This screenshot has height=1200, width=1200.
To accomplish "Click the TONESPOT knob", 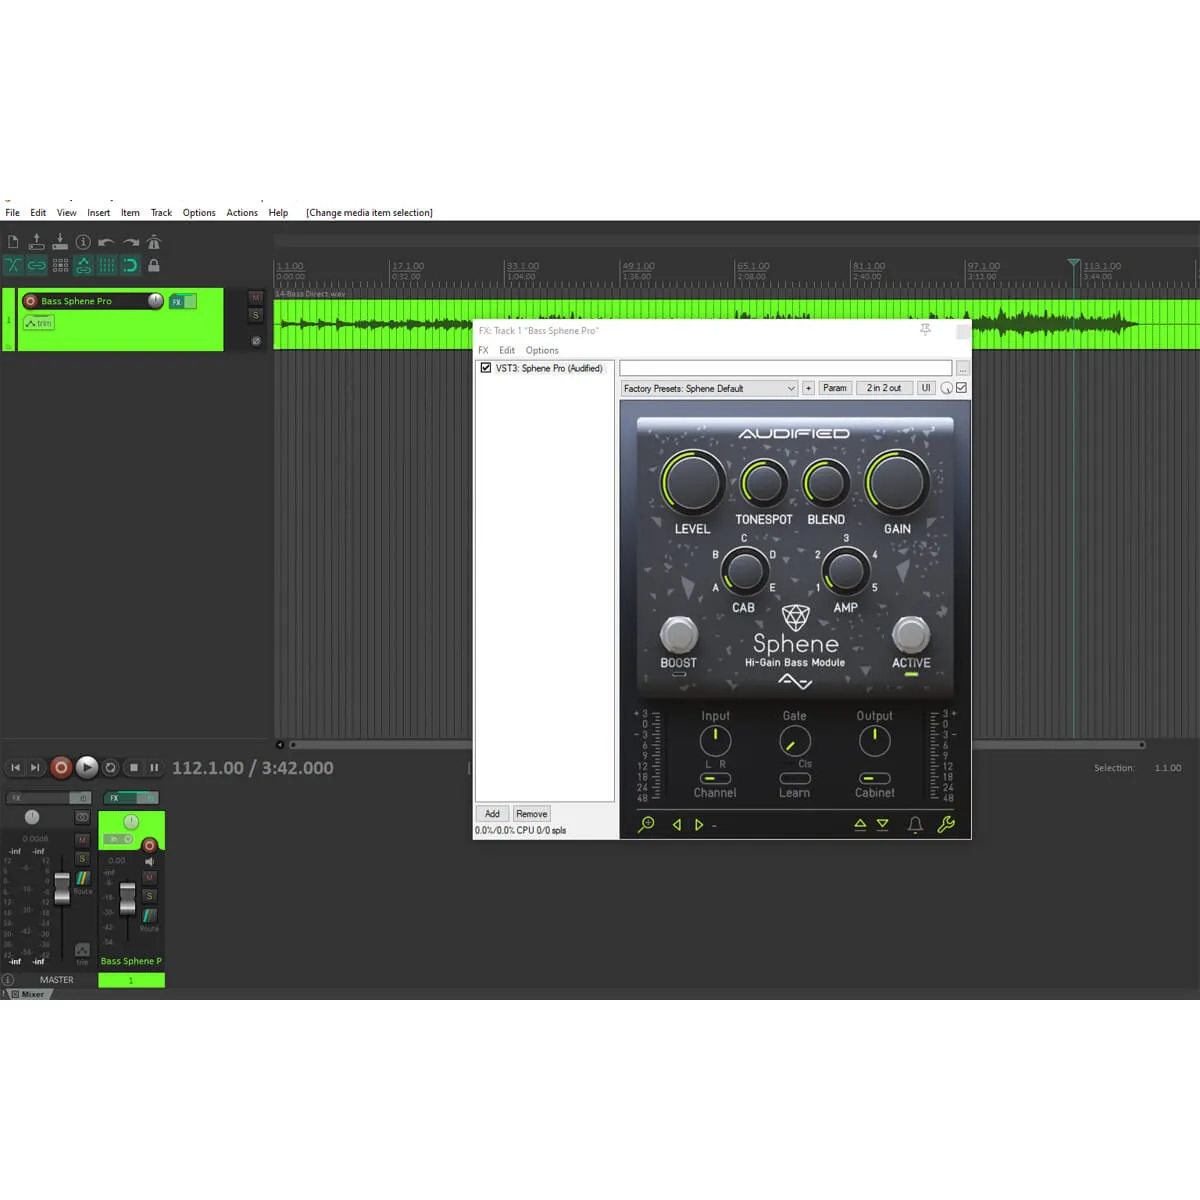I will (x=763, y=484).
